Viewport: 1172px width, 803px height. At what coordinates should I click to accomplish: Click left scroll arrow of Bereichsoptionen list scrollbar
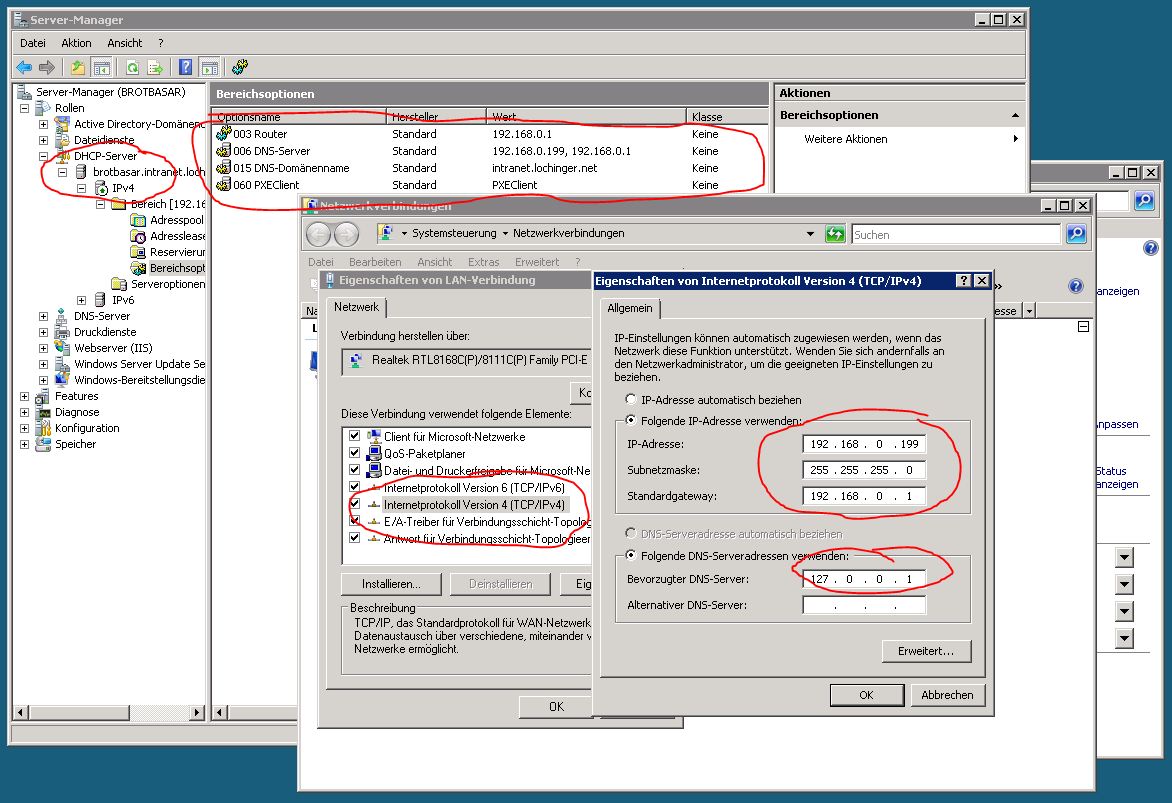coord(220,713)
